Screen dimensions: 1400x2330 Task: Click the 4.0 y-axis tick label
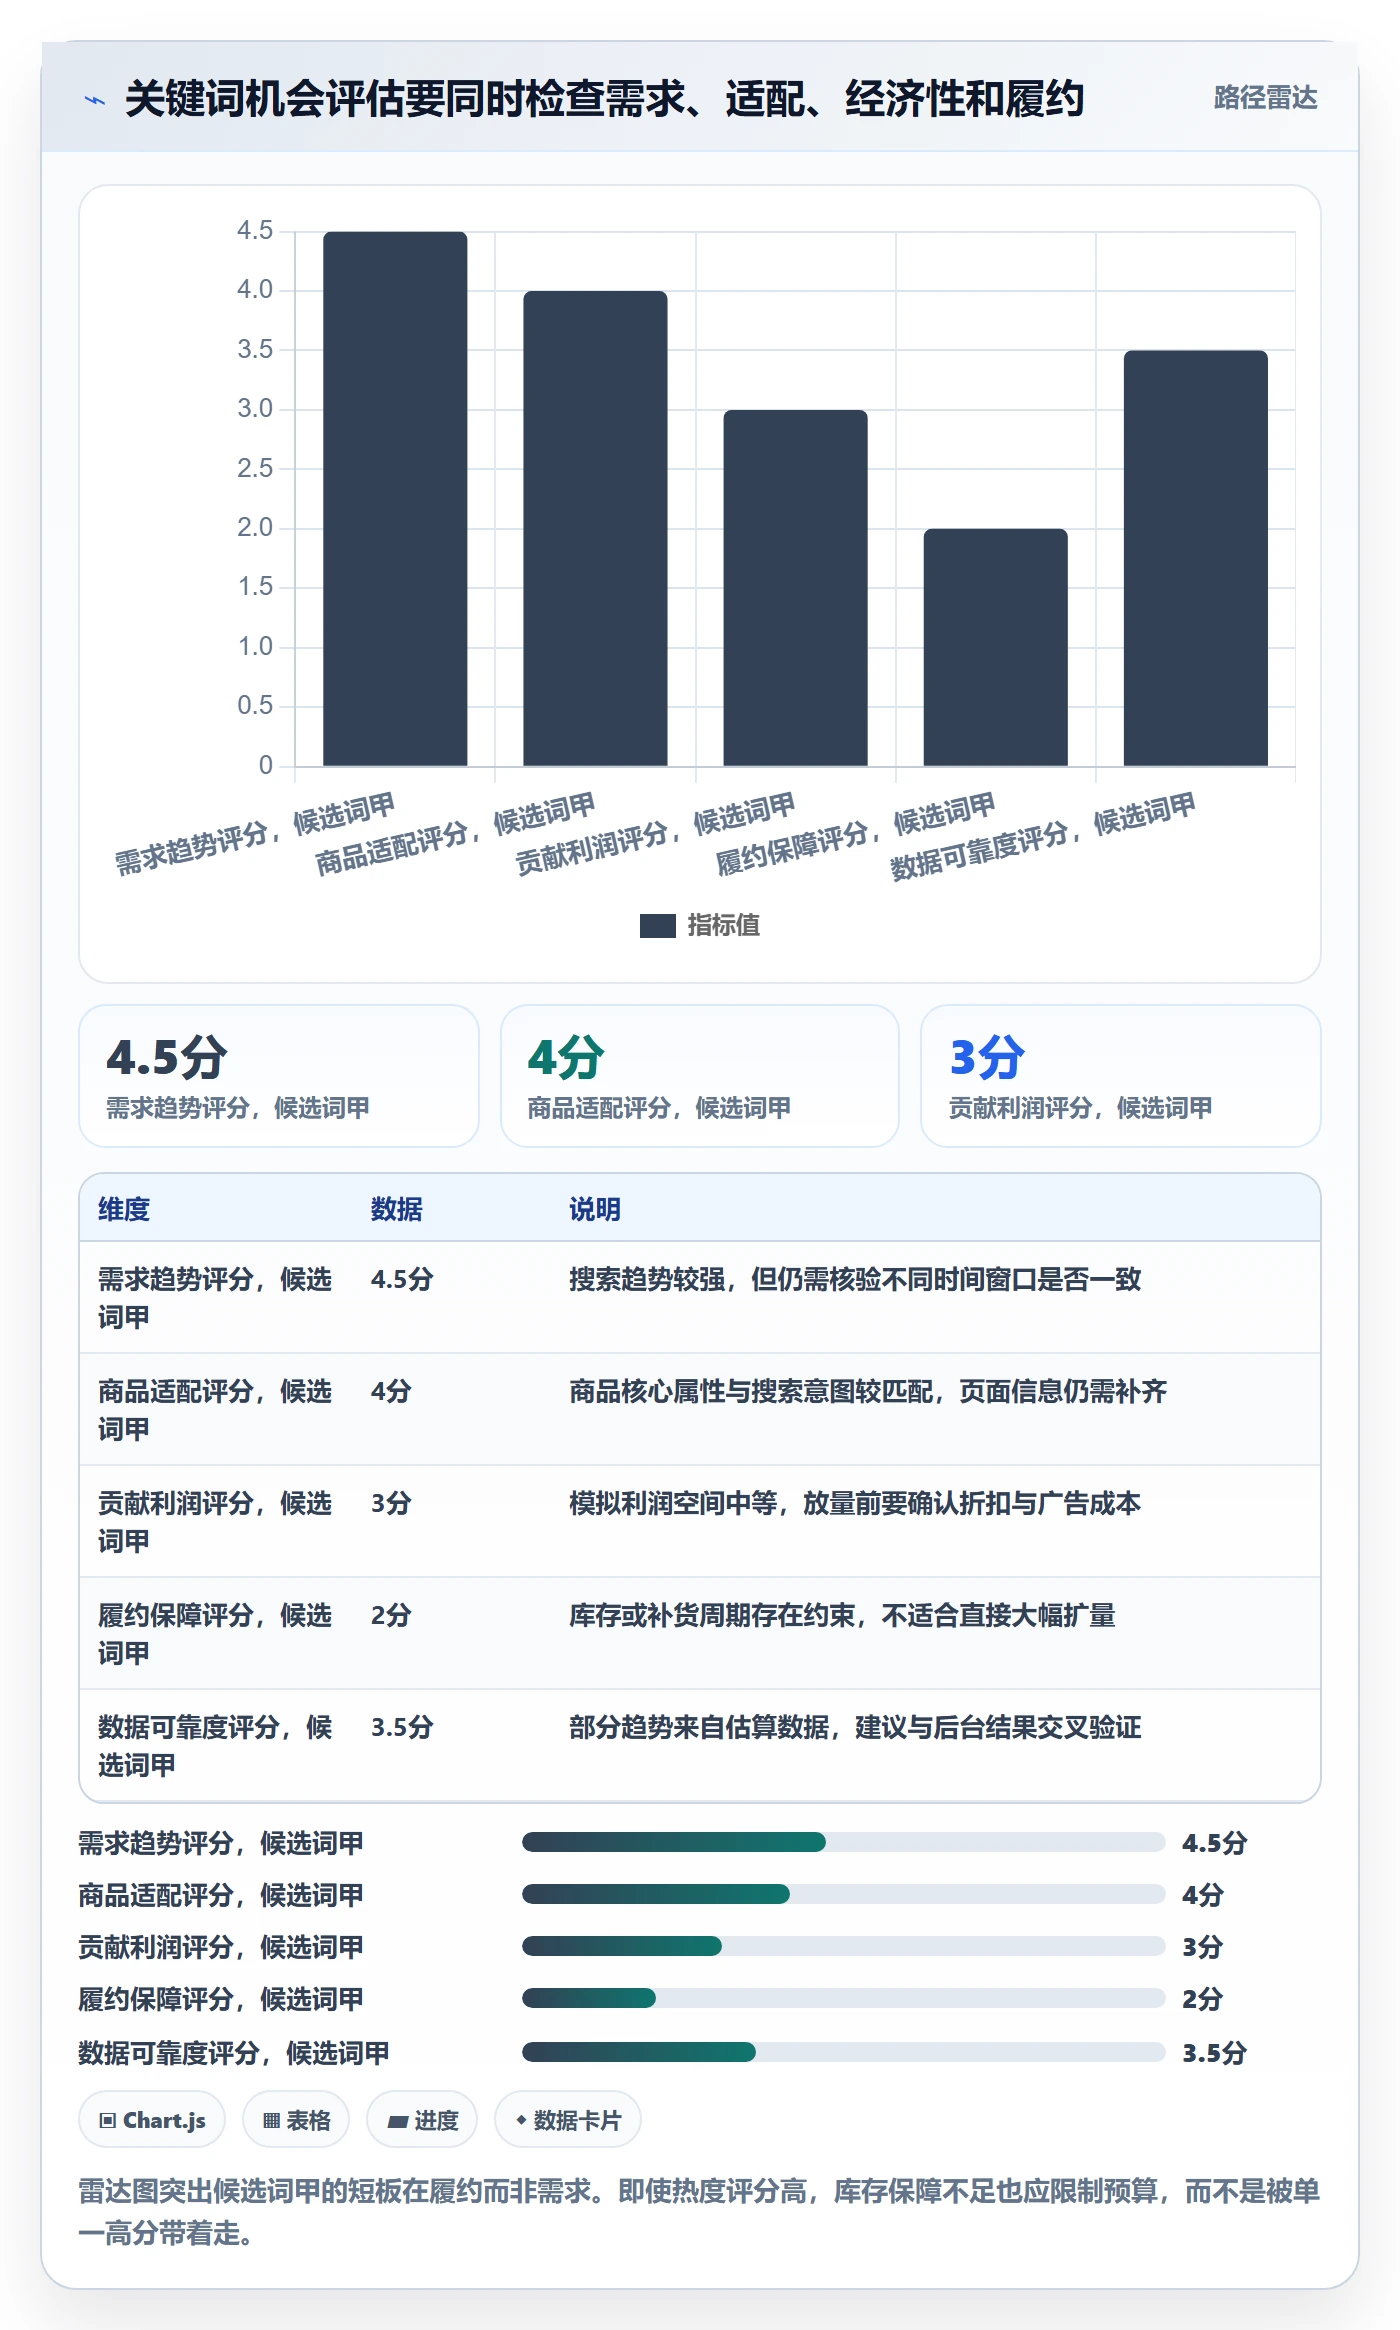pos(255,290)
